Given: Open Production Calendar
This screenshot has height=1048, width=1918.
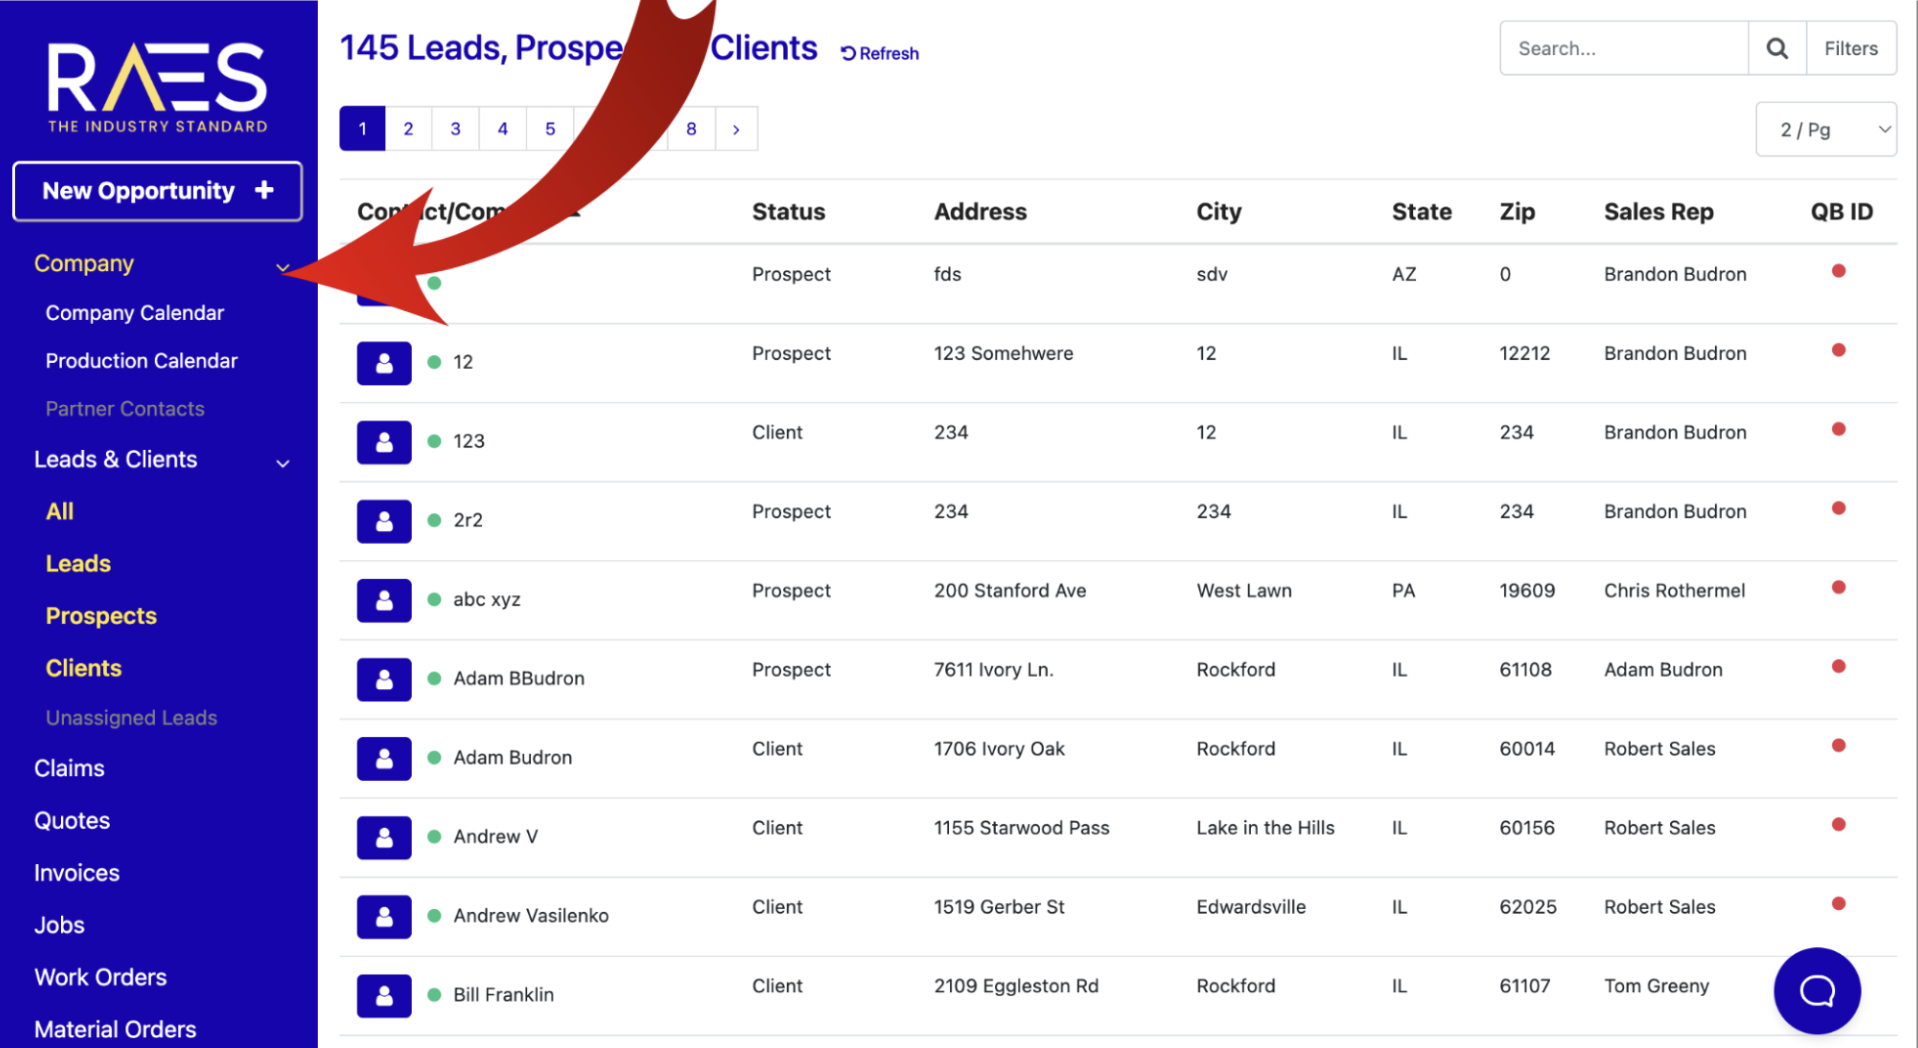Looking at the screenshot, I should click(x=141, y=361).
